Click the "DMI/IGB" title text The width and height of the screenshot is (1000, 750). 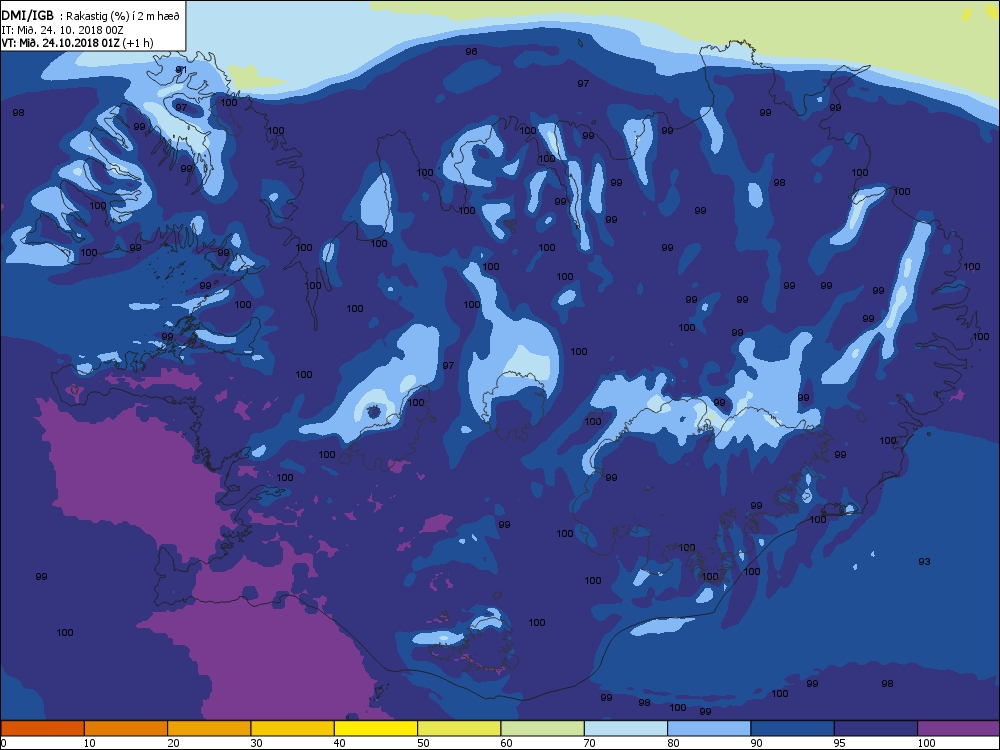28,16
